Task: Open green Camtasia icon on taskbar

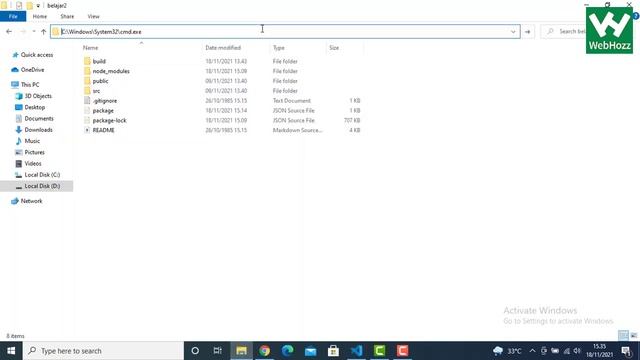Action: 380,351
